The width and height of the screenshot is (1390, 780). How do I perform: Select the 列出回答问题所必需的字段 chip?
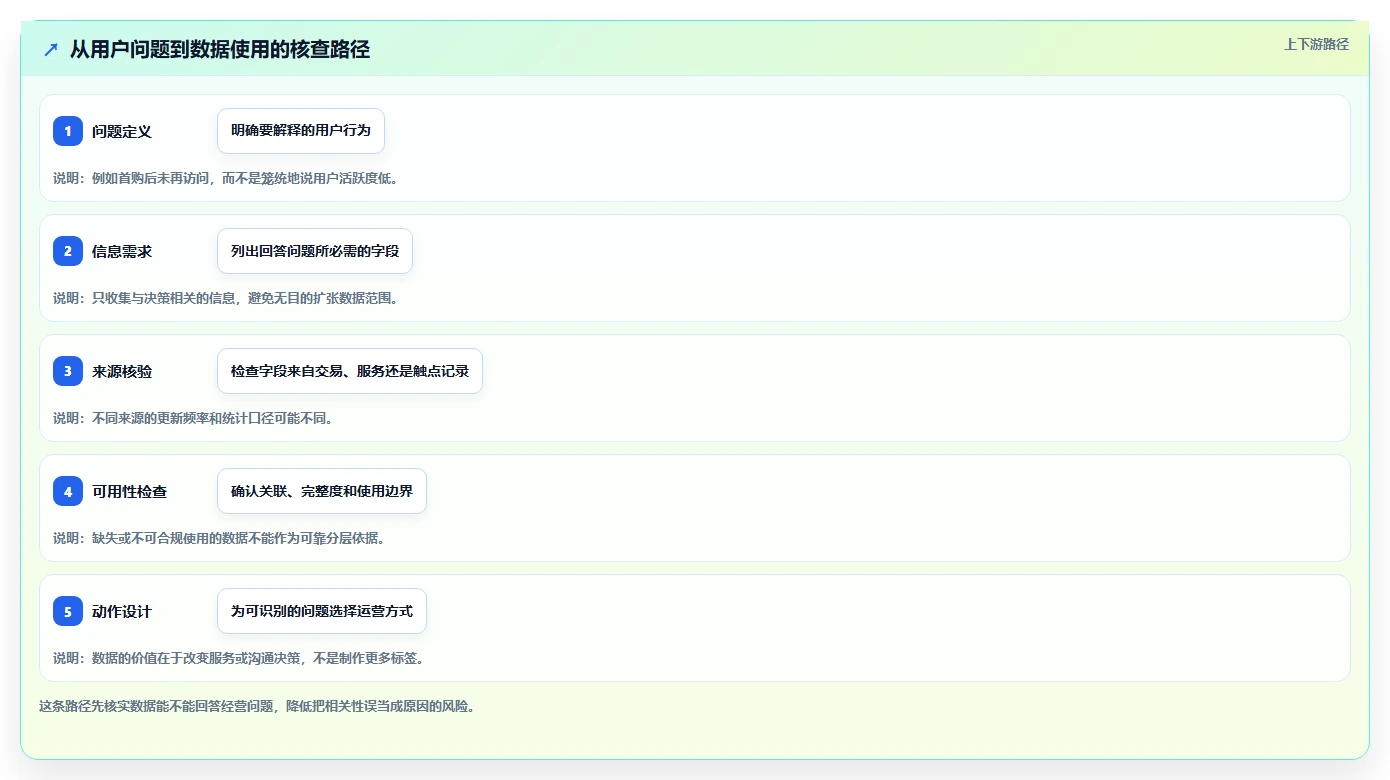tap(315, 251)
